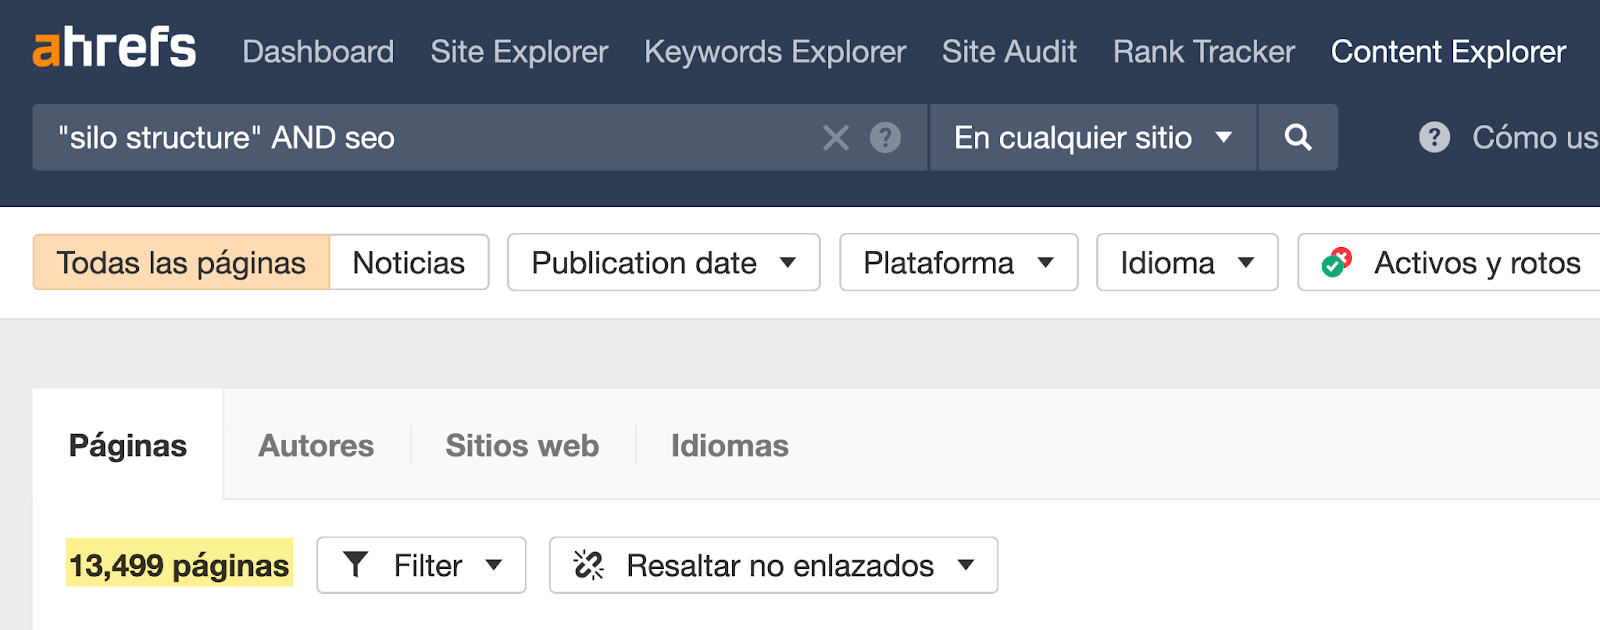Click the search field help question mark
1600x630 pixels.
tap(885, 137)
